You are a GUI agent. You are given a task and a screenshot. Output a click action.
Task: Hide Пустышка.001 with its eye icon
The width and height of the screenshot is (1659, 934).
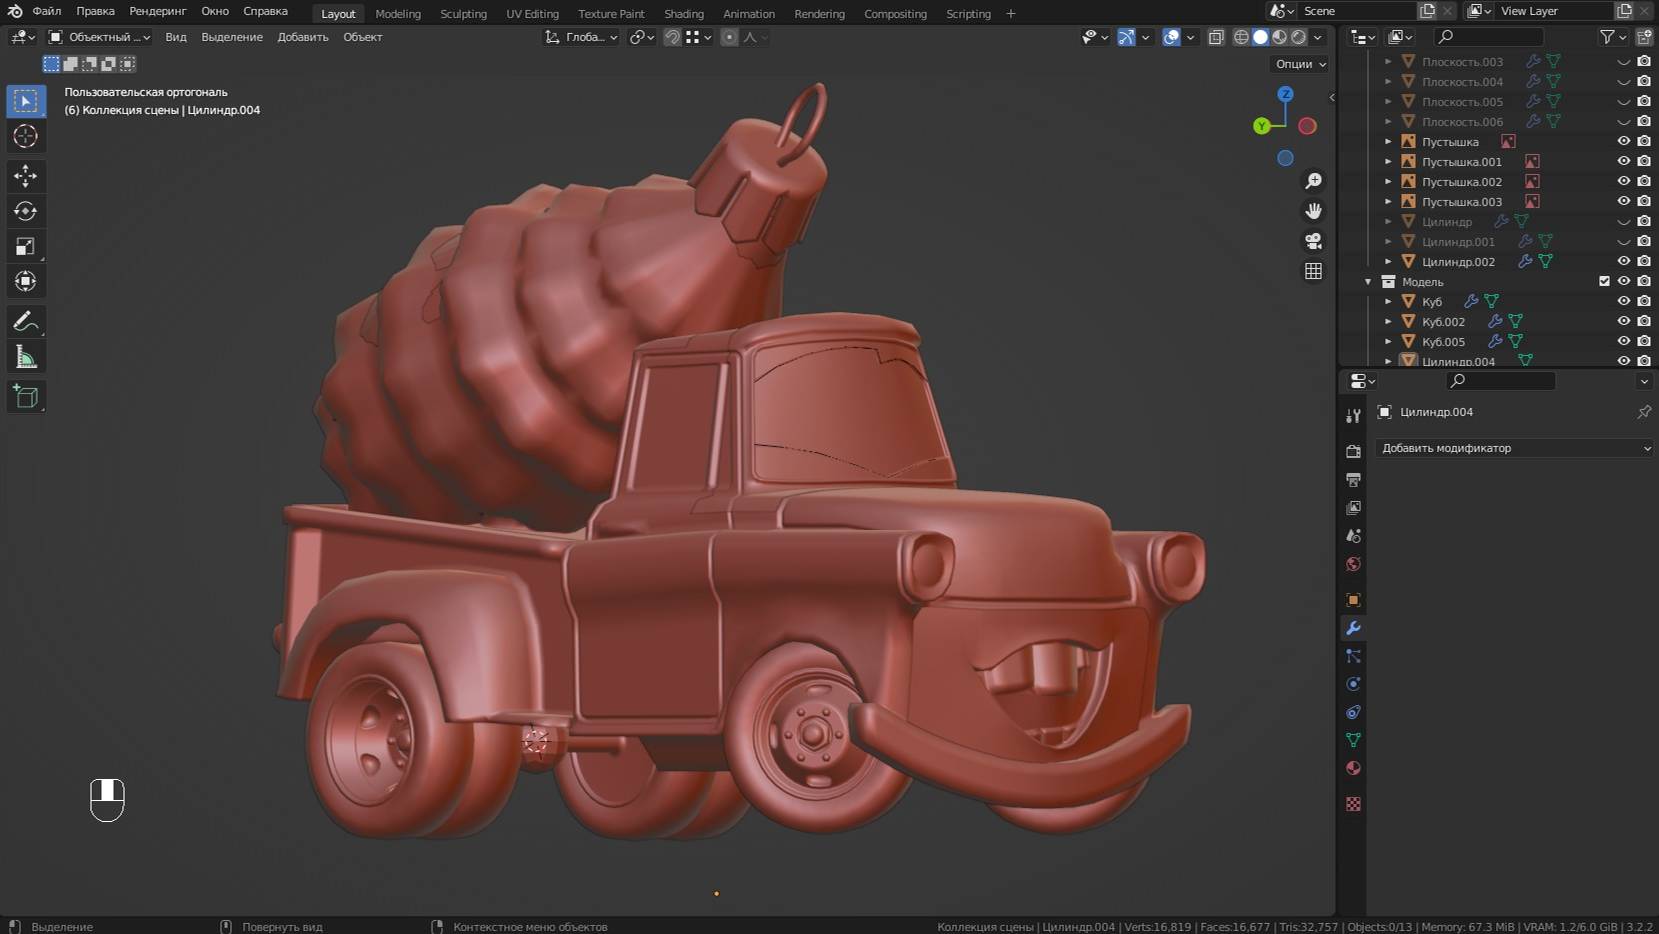[x=1624, y=161]
